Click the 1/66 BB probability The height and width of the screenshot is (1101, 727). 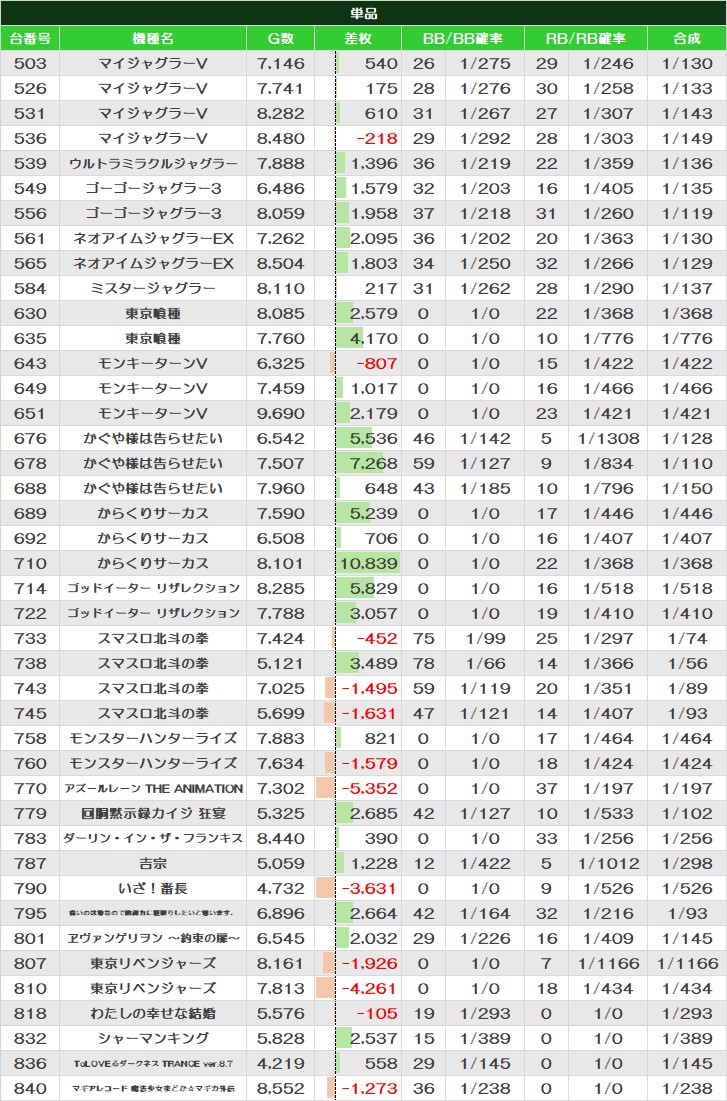click(x=485, y=664)
